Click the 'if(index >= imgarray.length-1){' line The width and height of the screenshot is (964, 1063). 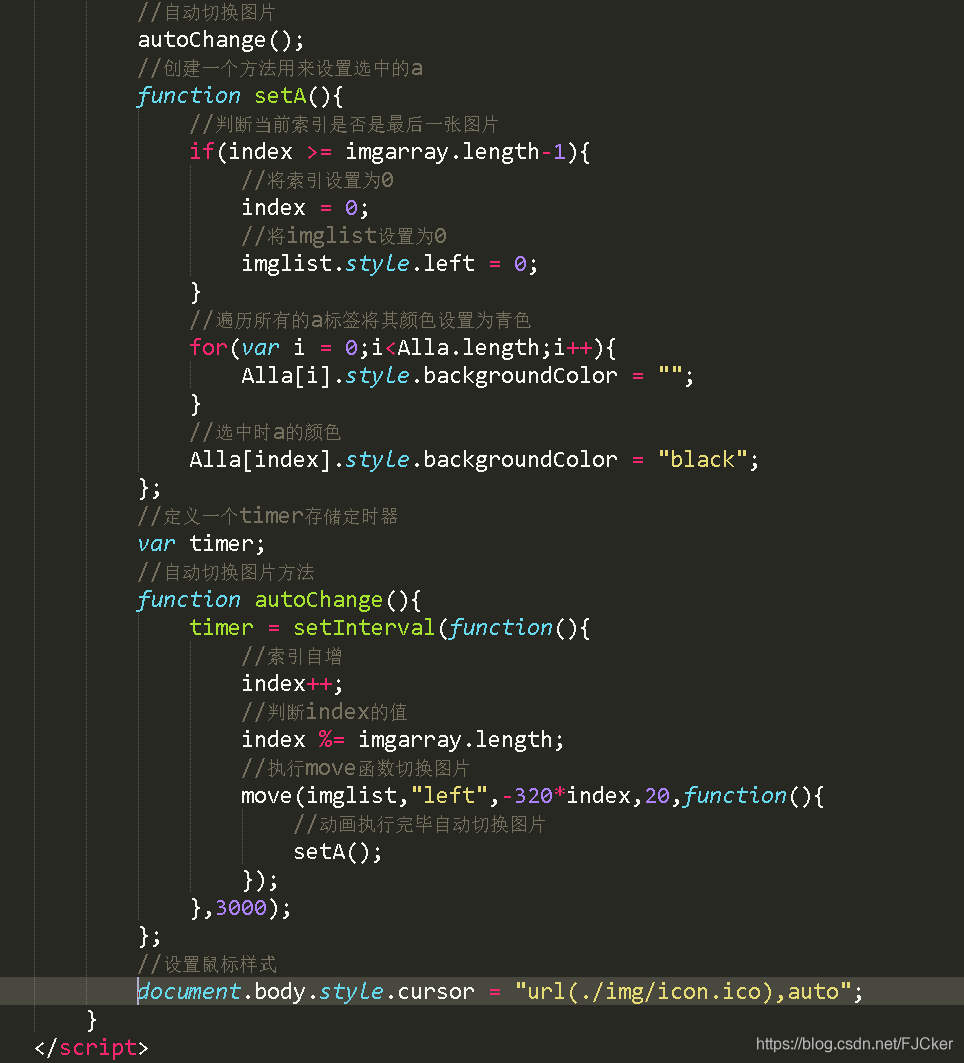(390, 152)
